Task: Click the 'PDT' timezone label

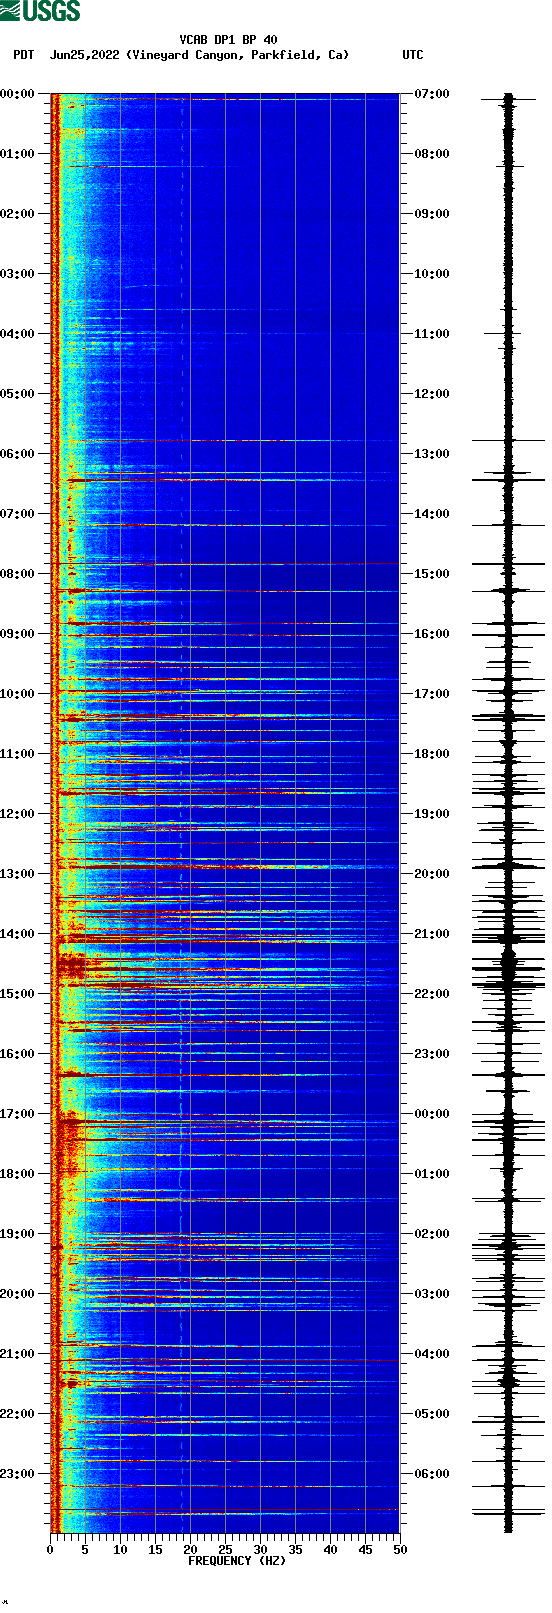Action: pos(23,55)
